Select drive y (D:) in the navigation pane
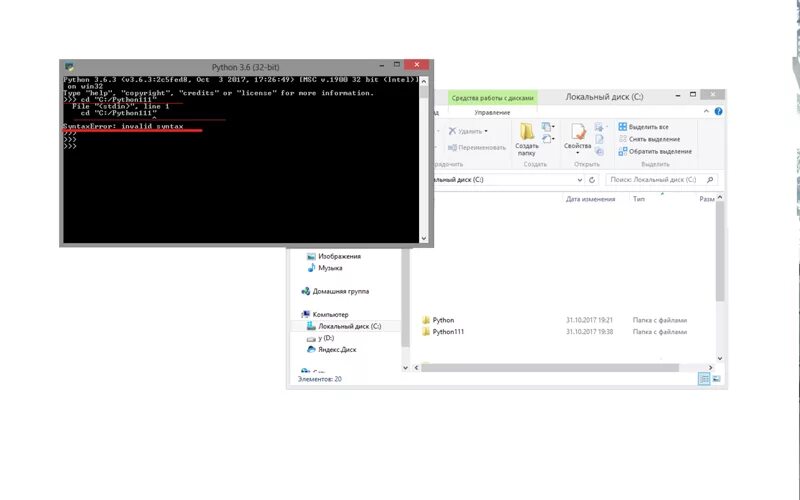The height and width of the screenshot is (500, 800). pos(320,338)
